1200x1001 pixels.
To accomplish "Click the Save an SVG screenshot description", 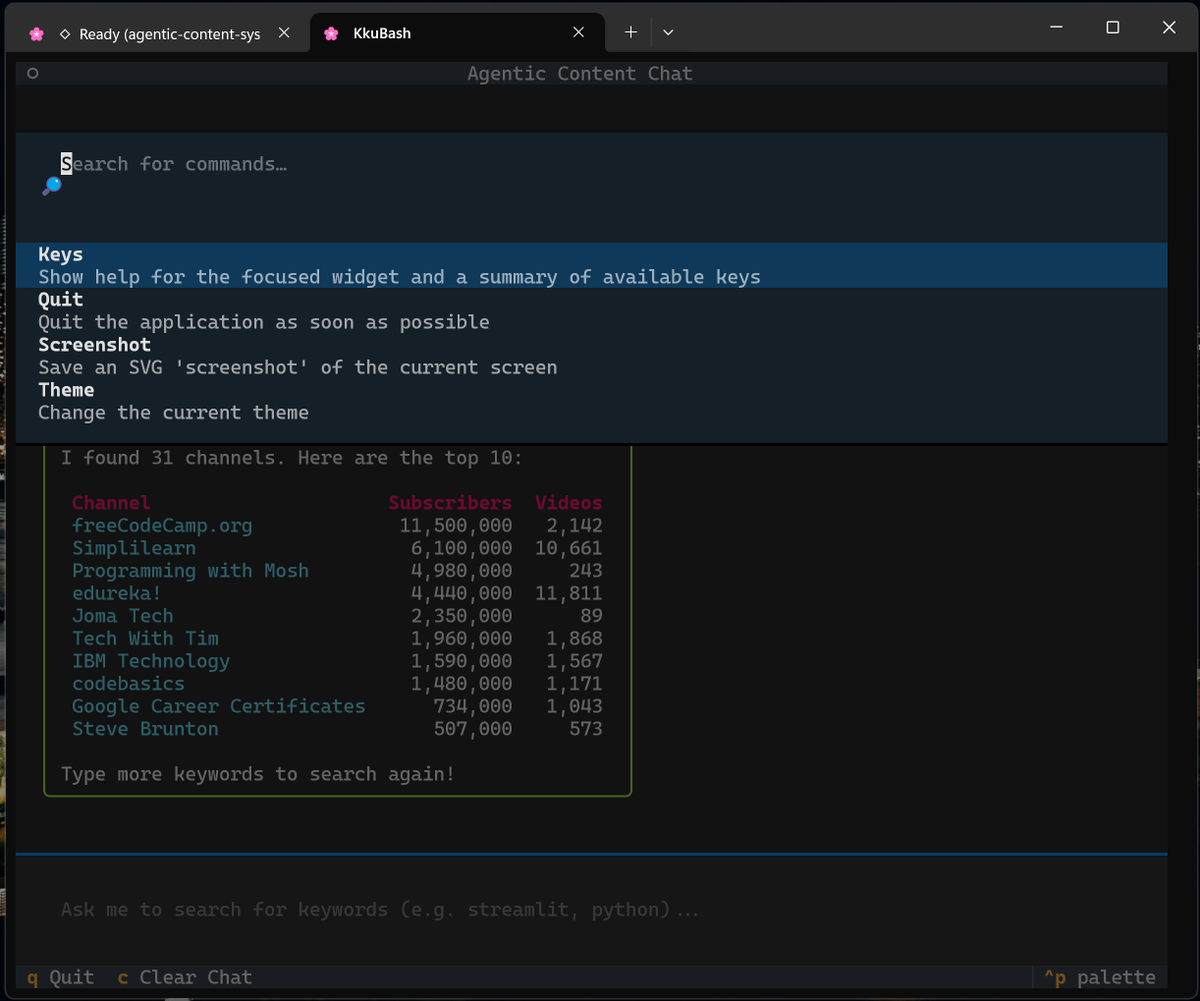I will 298,367.
